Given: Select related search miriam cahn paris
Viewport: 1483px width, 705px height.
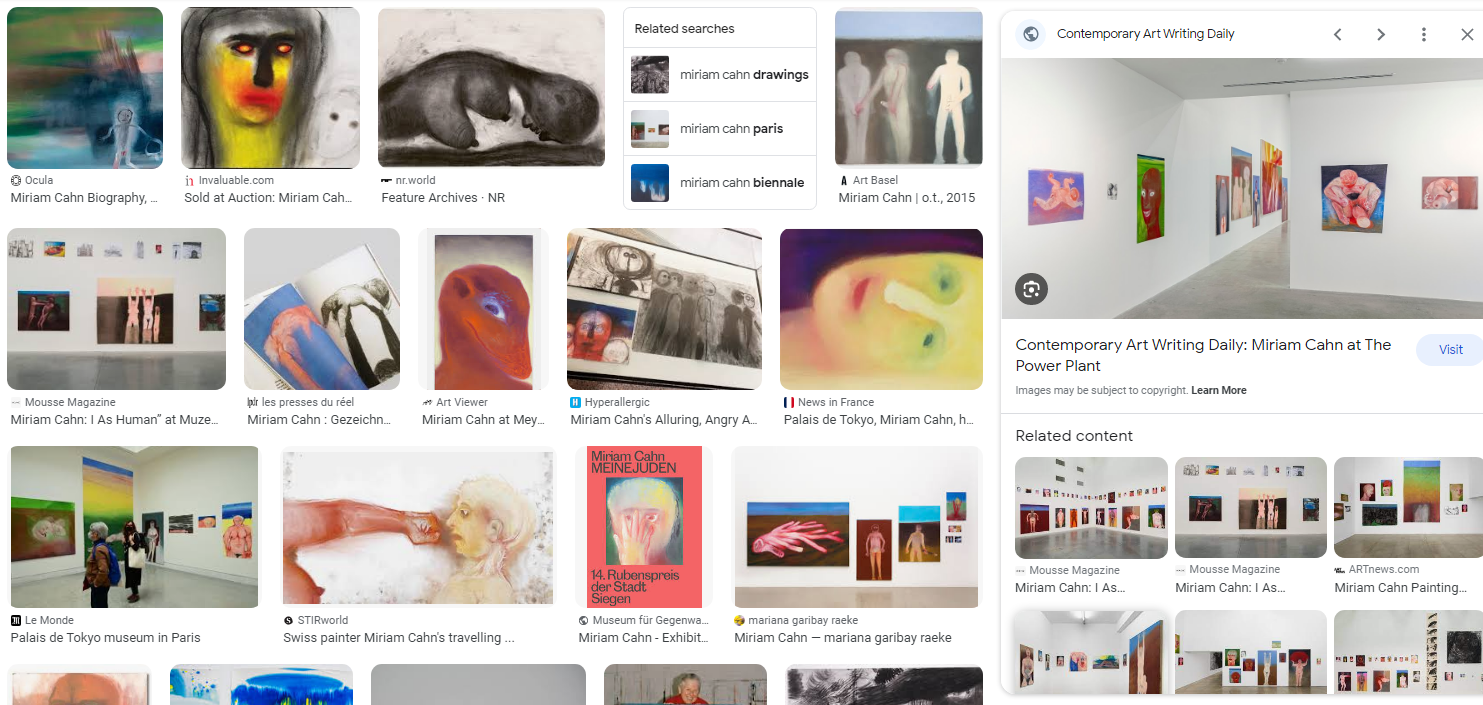Looking at the screenshot, I should coord(720,129).
